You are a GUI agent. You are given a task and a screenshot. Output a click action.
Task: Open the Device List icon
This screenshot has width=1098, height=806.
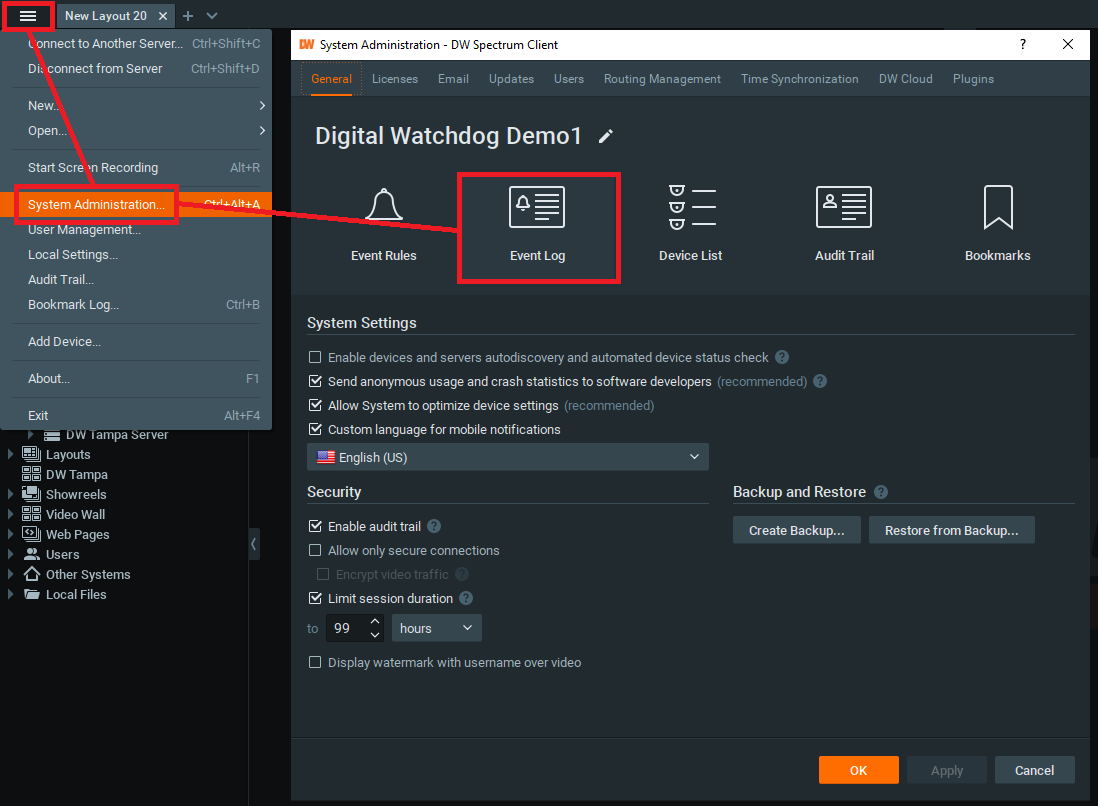point(690,207)
